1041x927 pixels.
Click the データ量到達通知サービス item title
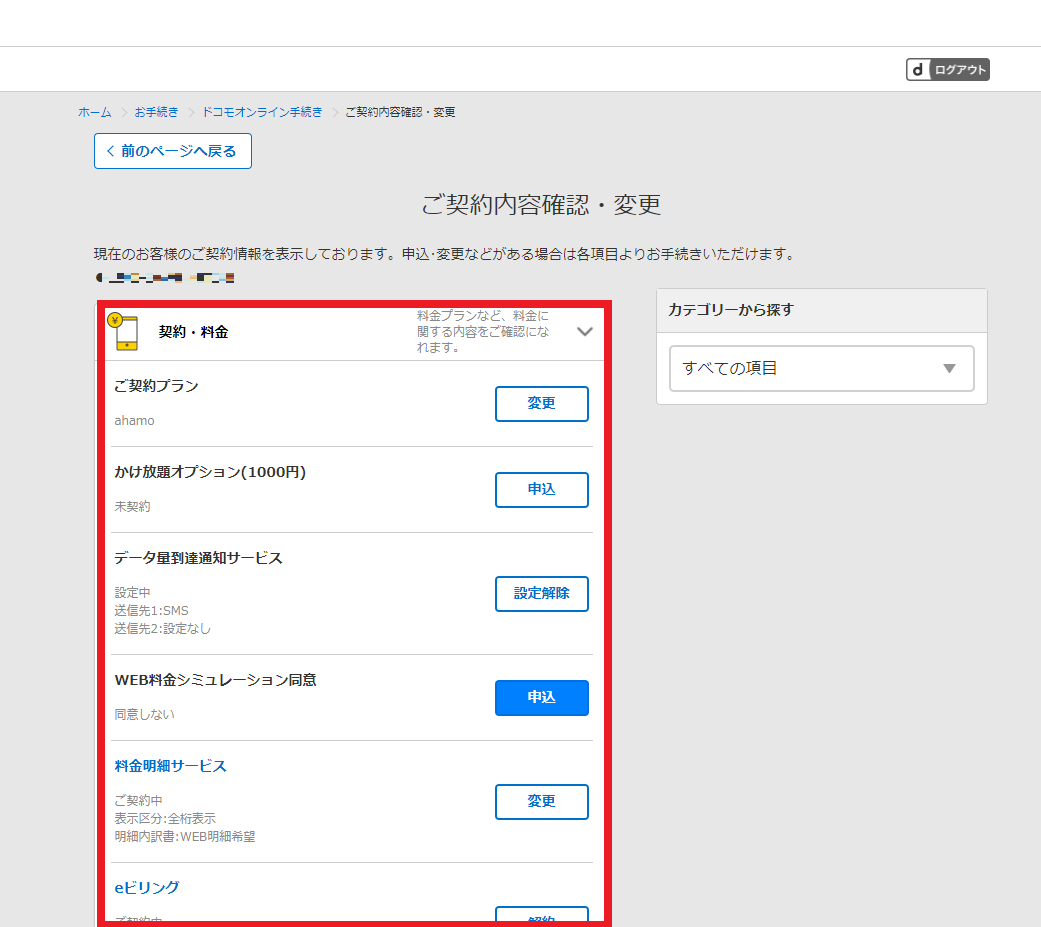199,558
